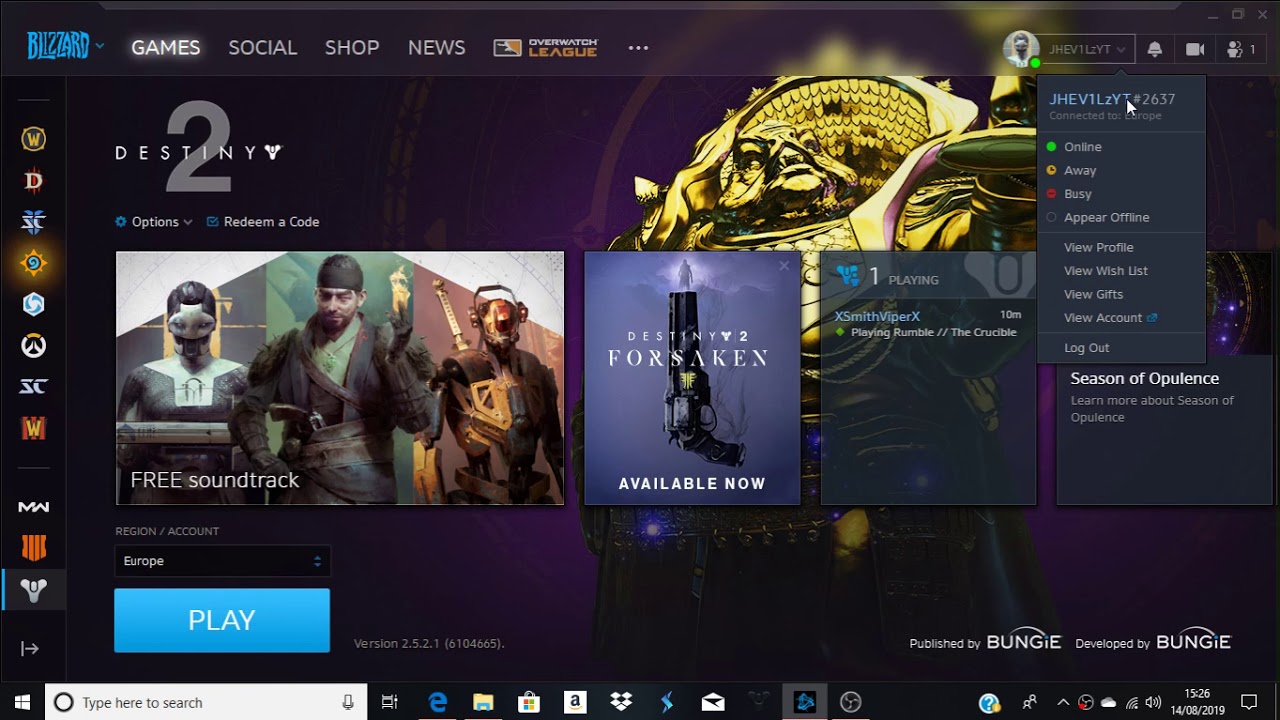Screen dimensions: 1280x720
Task: Click the blue PLAY button
Action: click(222, 620)
